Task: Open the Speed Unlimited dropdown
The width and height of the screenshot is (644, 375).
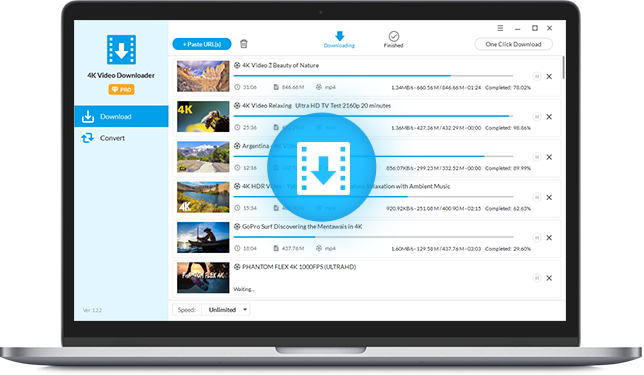Action: (225, 309)
